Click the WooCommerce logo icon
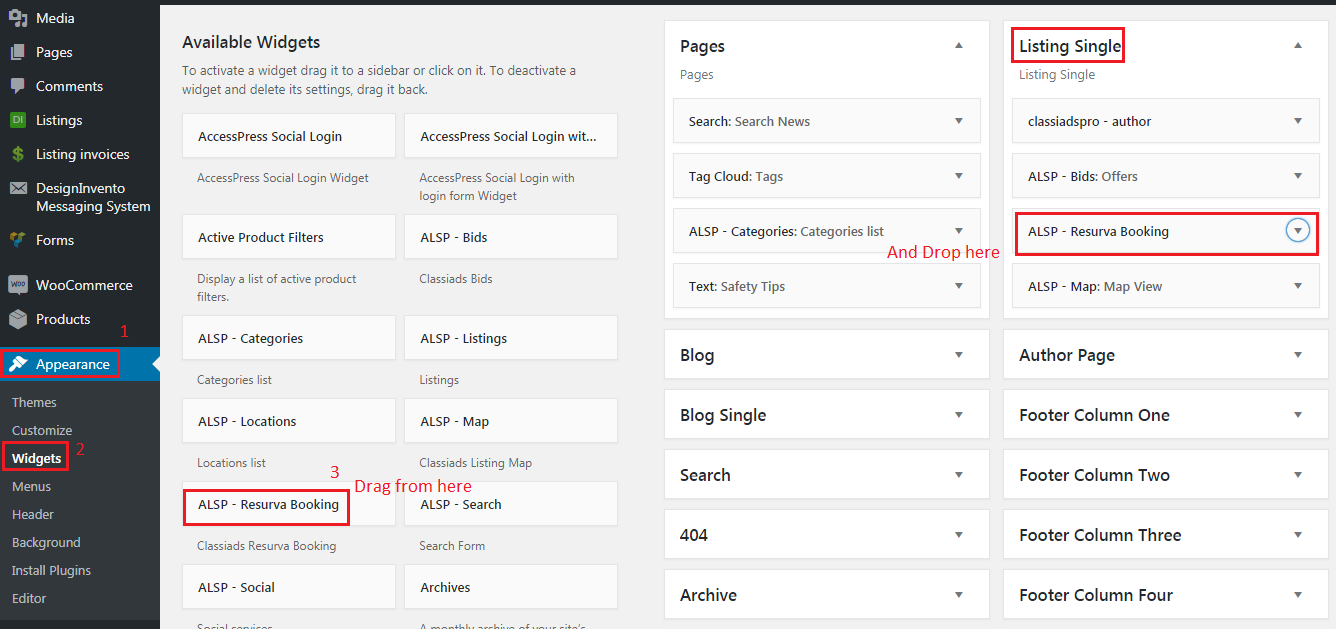Viewport: 1336px width, 629px height. click(x=18, y=285)
